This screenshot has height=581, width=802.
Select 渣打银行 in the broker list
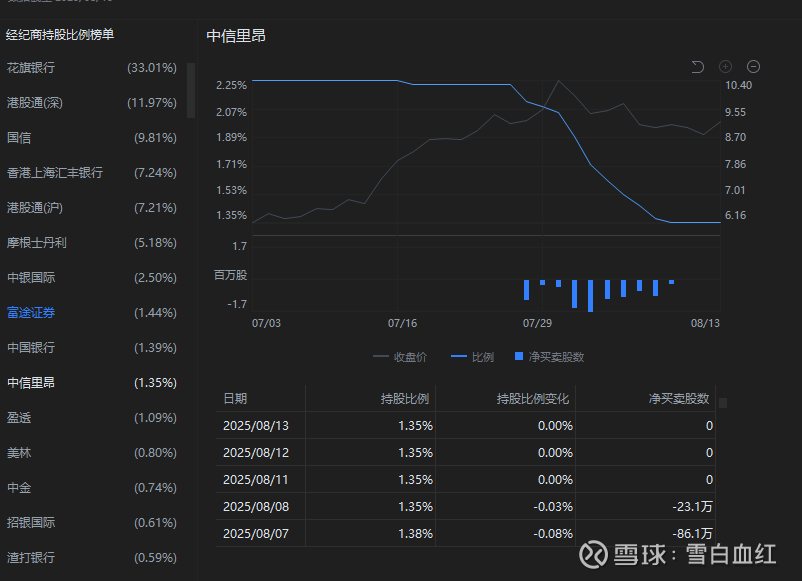point(92,557)
